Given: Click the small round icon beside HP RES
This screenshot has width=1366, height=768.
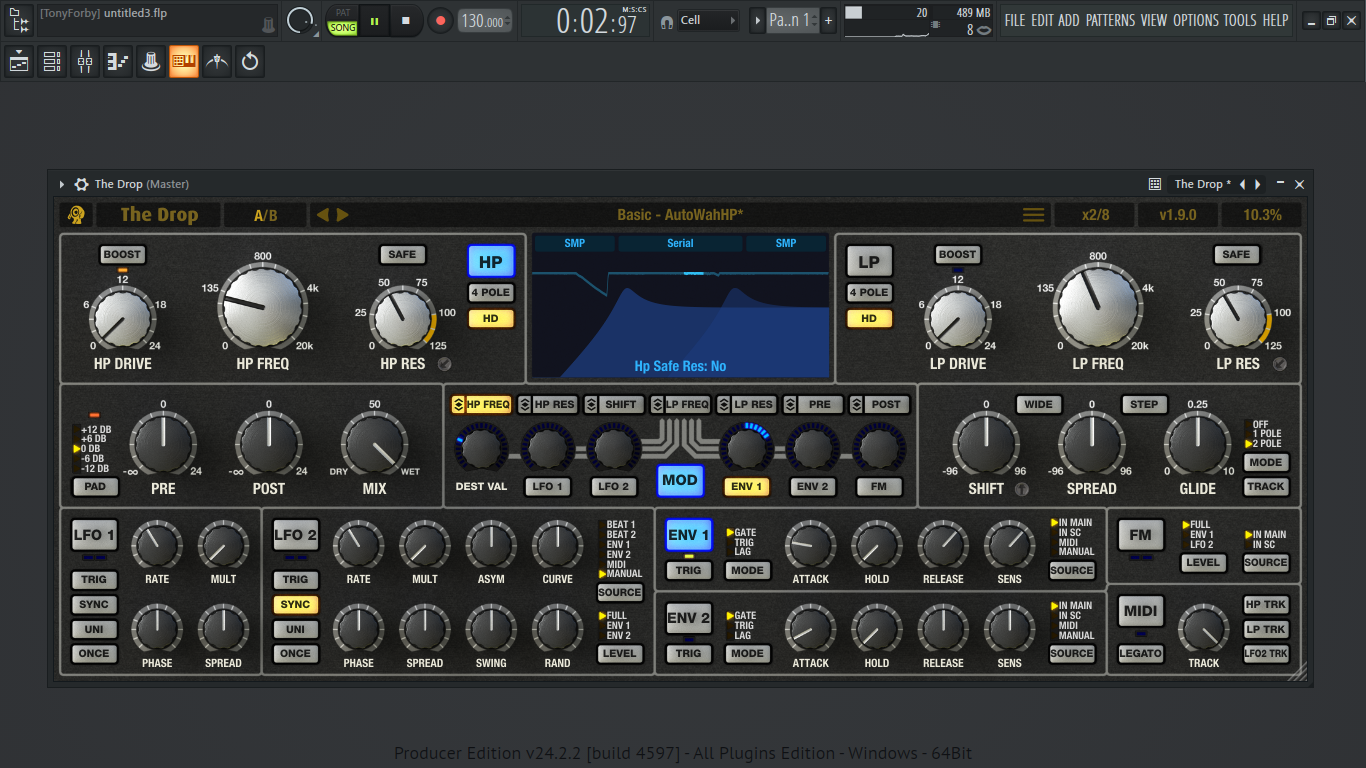Looking at the screenshot, I should [x=444, y=364].
